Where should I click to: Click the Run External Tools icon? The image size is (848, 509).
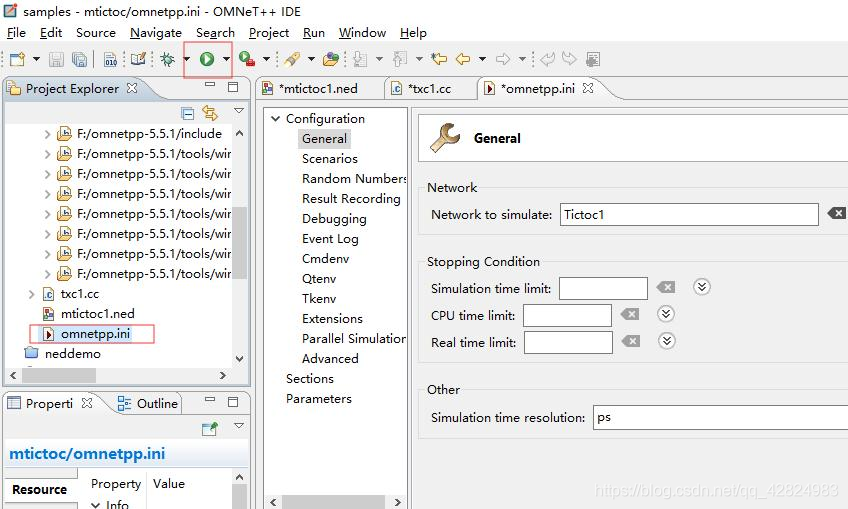(x=247, y=59)
